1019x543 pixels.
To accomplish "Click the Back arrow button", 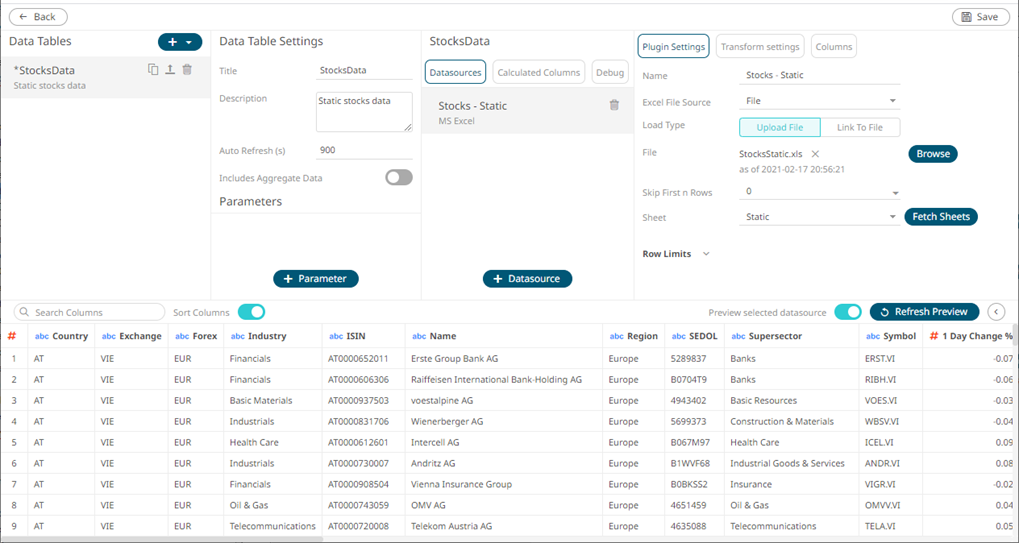I will click(x=37, y=17).
